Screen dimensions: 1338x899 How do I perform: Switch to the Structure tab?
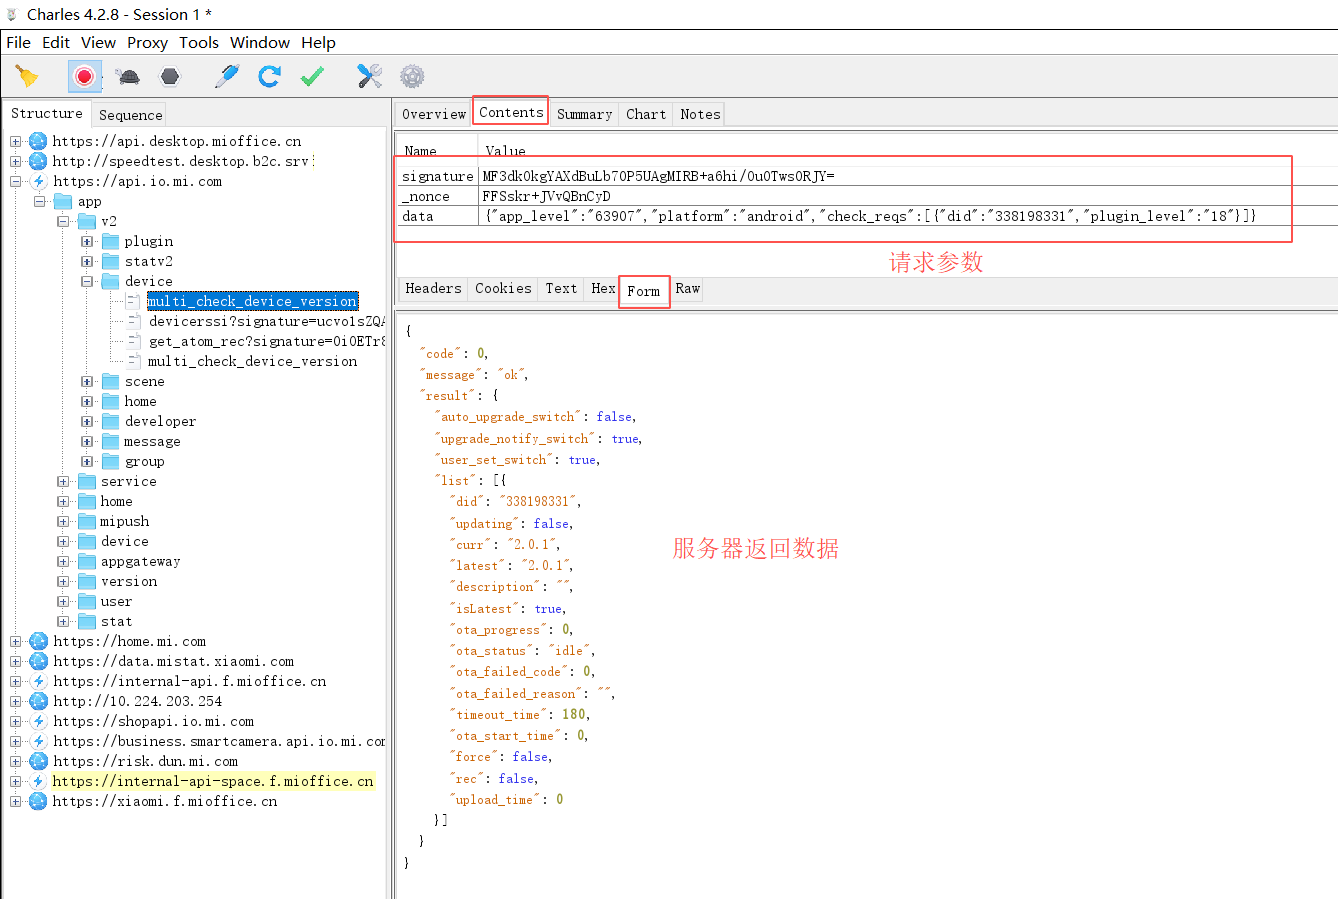[x=47, y=113]
